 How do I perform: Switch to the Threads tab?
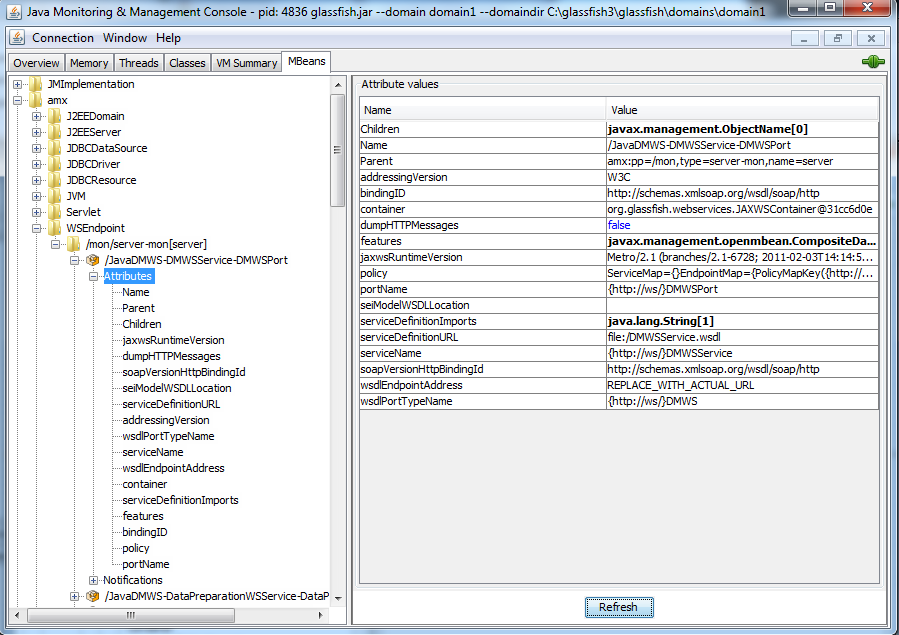click(x=139, y=63)
